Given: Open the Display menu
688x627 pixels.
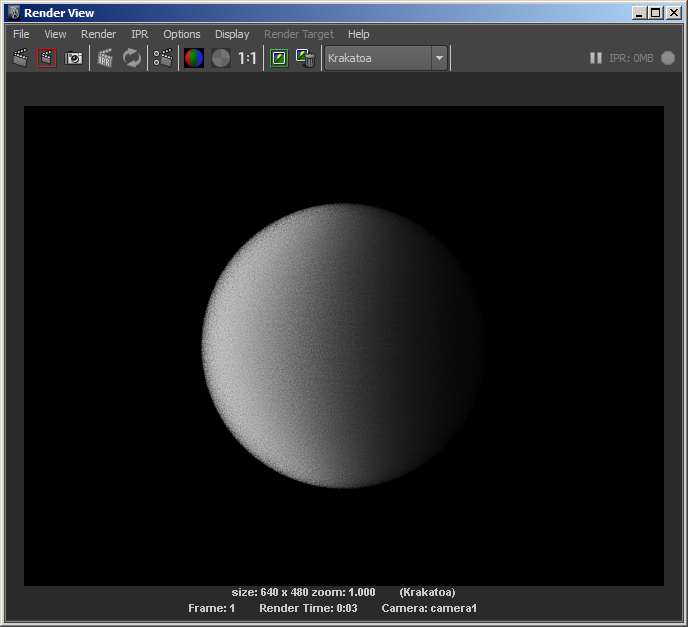Looking at the screenshot, I should pyautogui.click(x=232, y=34).
